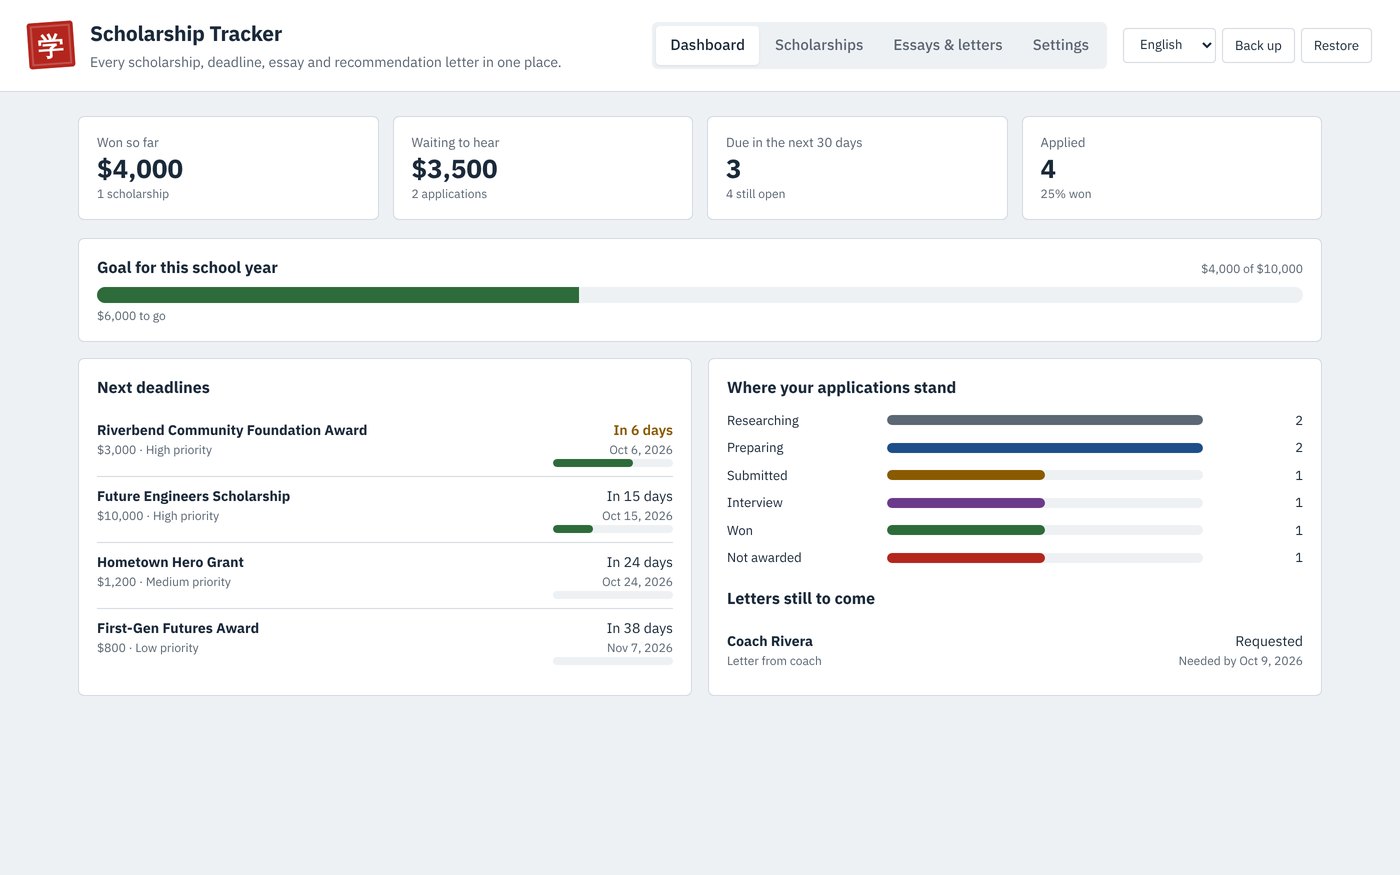This screenshot has height=875, width=1400.
Task: Open the Settings tab
Action: coord(1061,45)
